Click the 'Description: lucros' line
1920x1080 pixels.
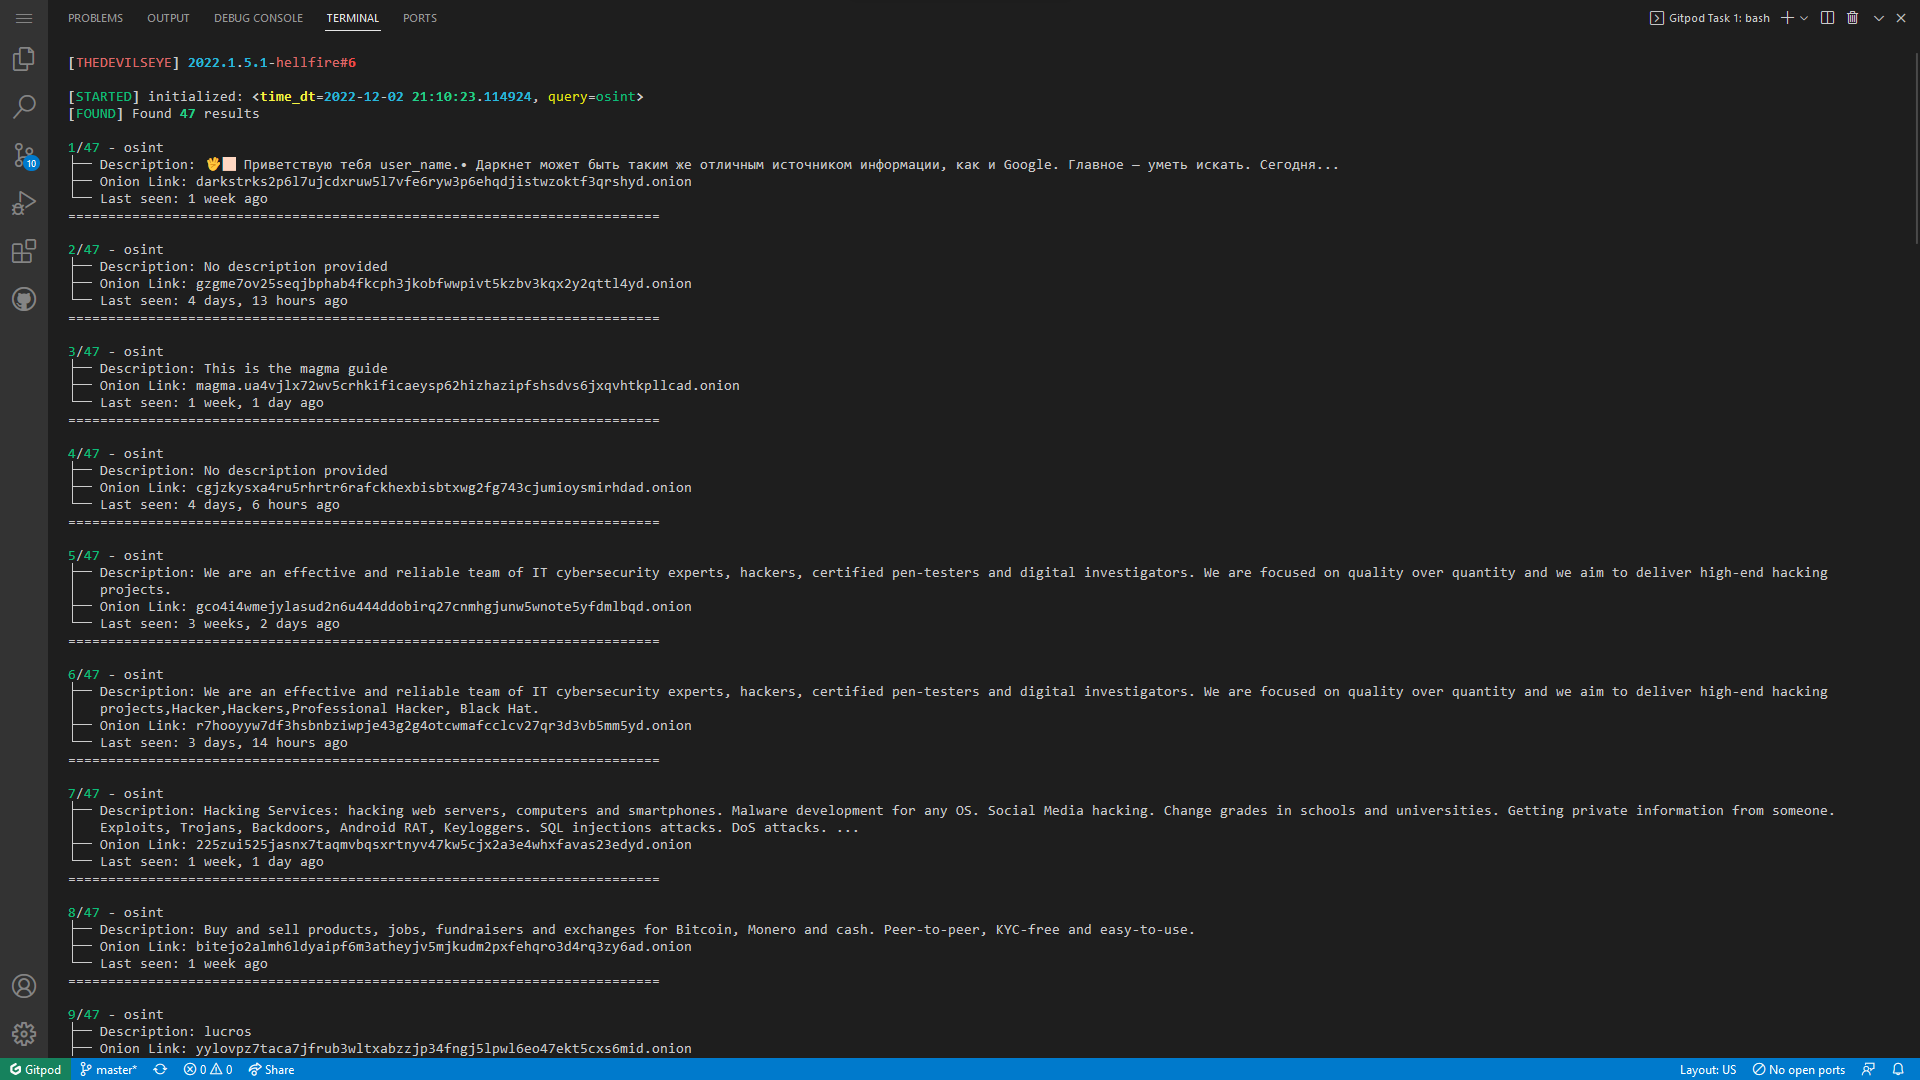pyautogui.click(x=175, y=1032)
